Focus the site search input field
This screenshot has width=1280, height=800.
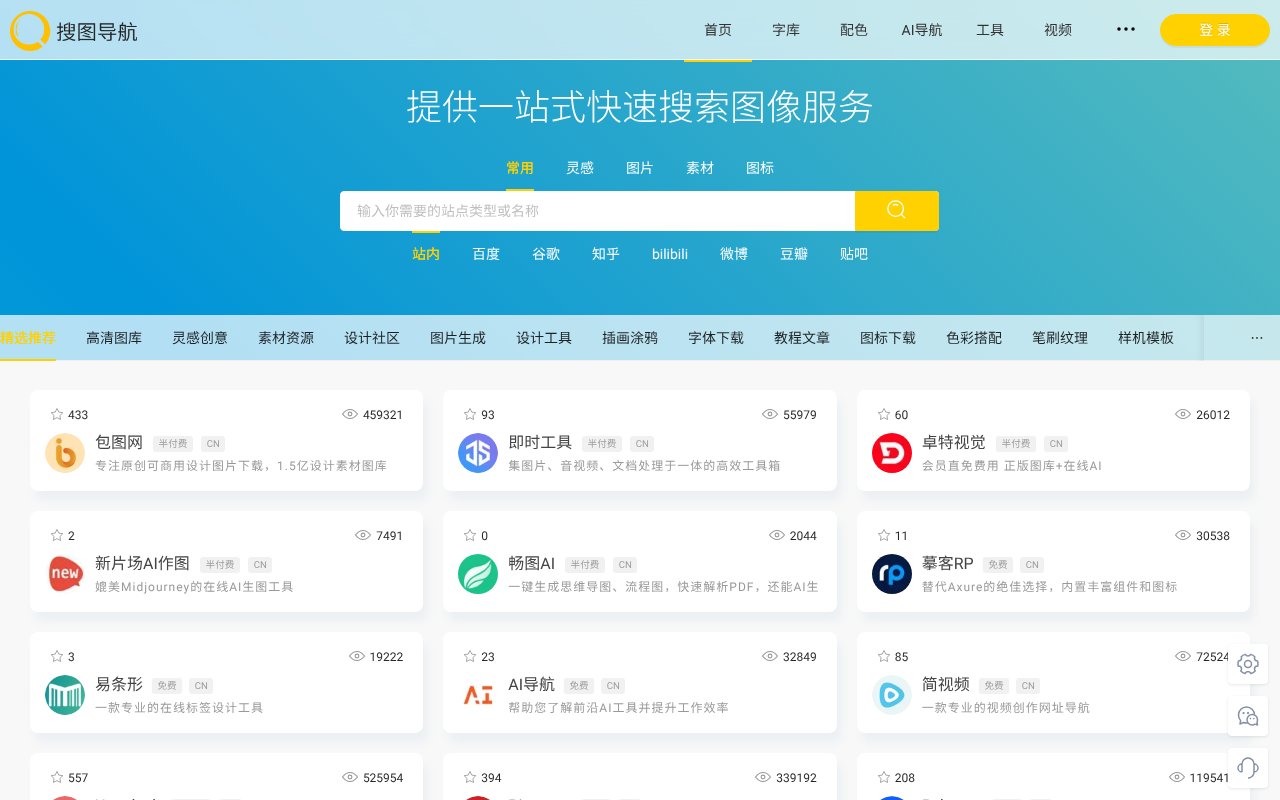(x=597, y=211)
